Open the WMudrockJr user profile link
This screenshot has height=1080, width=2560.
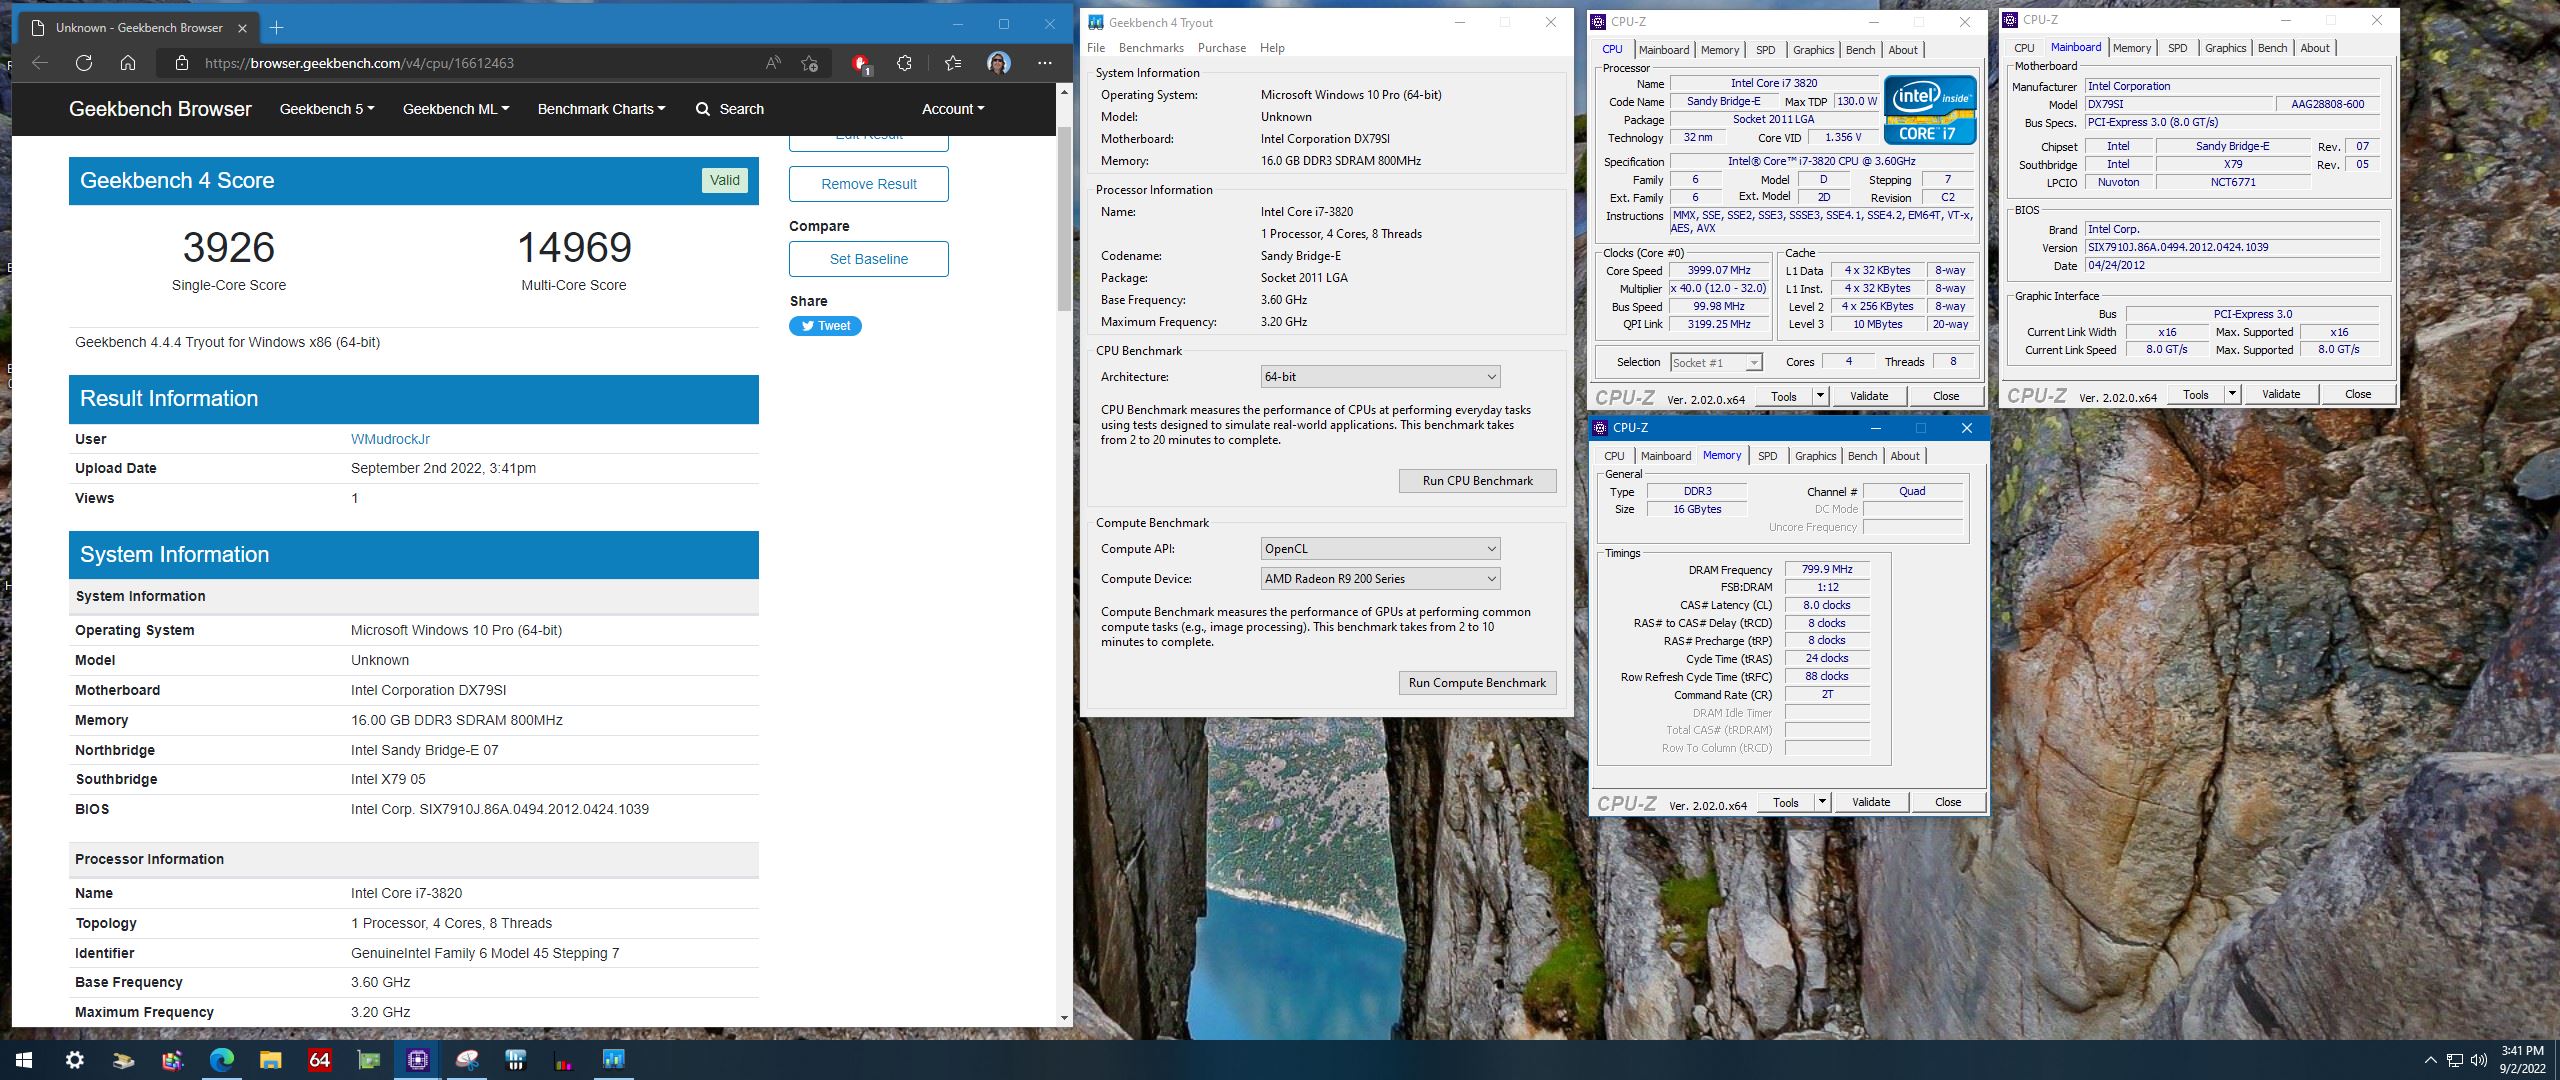click(x=390, y=439)
